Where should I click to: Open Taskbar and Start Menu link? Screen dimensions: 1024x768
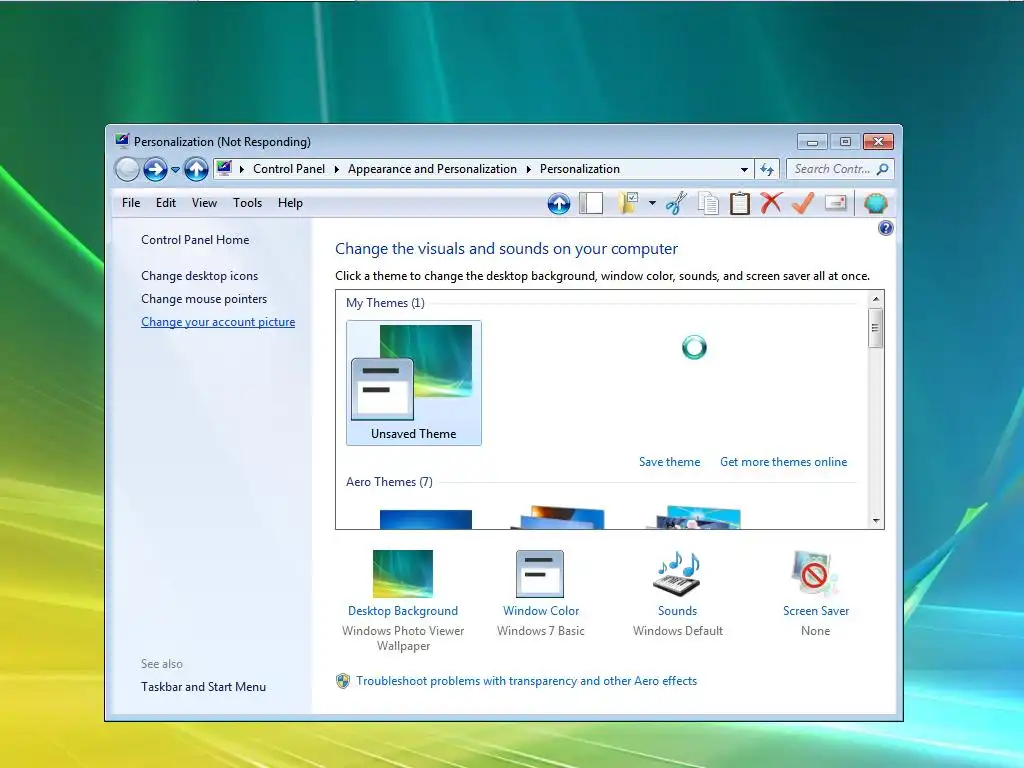[x=203, y=686]
